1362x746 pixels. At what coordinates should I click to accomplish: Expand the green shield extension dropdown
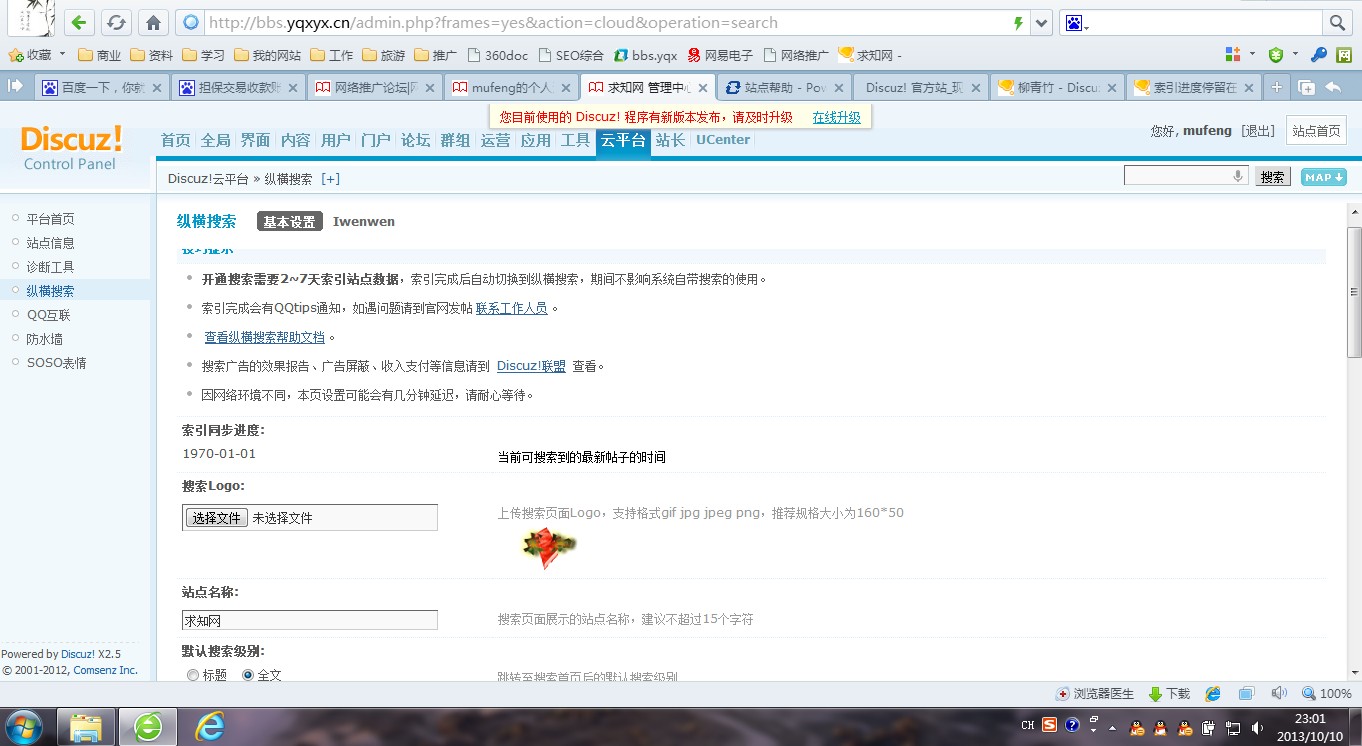pyautogui.click(x=1295, y=55)
